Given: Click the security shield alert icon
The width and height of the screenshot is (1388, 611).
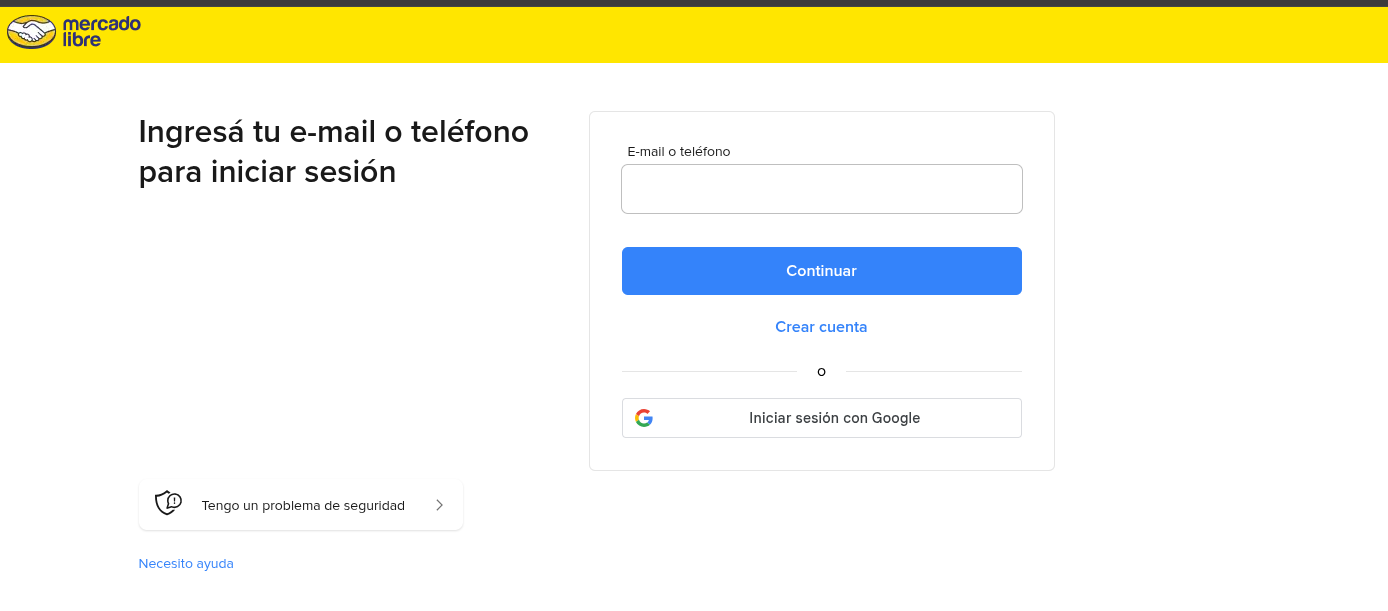Looking at the screenshot, I should (x=168, y=503).
